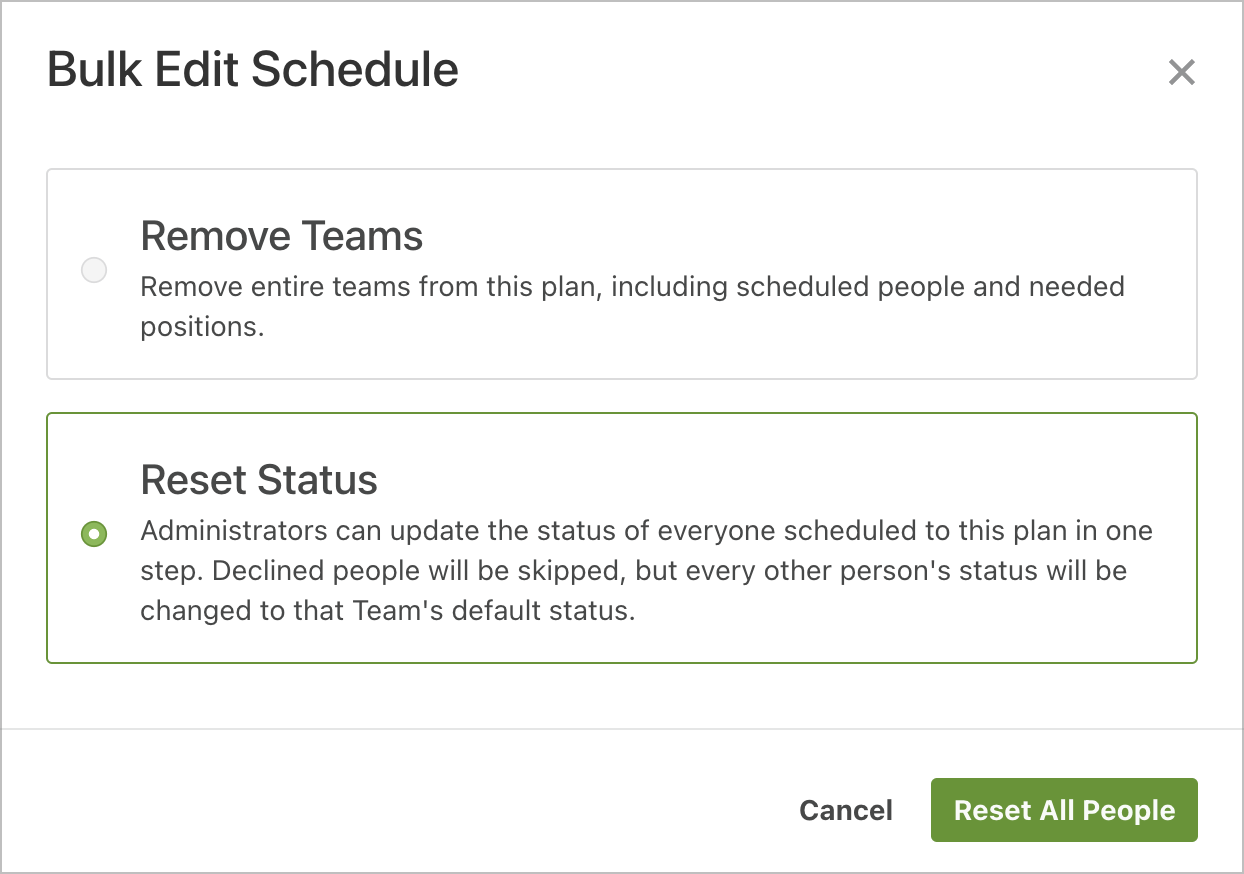Confirm the reset with the green button
Image resolution: width=1244 pixels, height=874 pixels.
point(1064,810)
